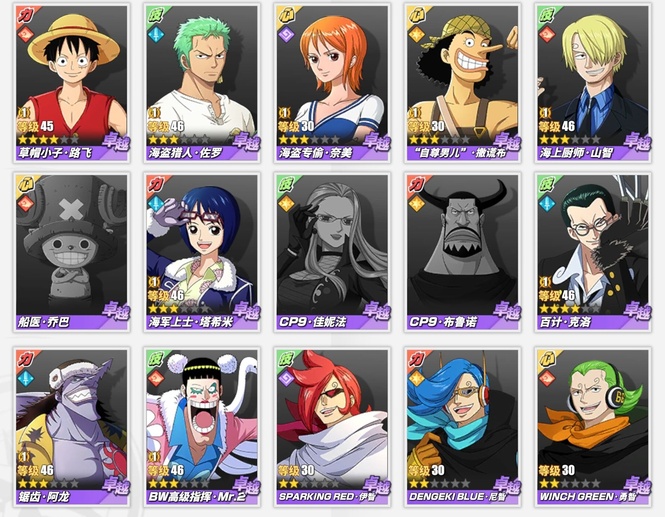Screen dimensions: 665x517
Task: Open the BW高级指挥·Mr.2 card
Action: click(x=202, y=427)
